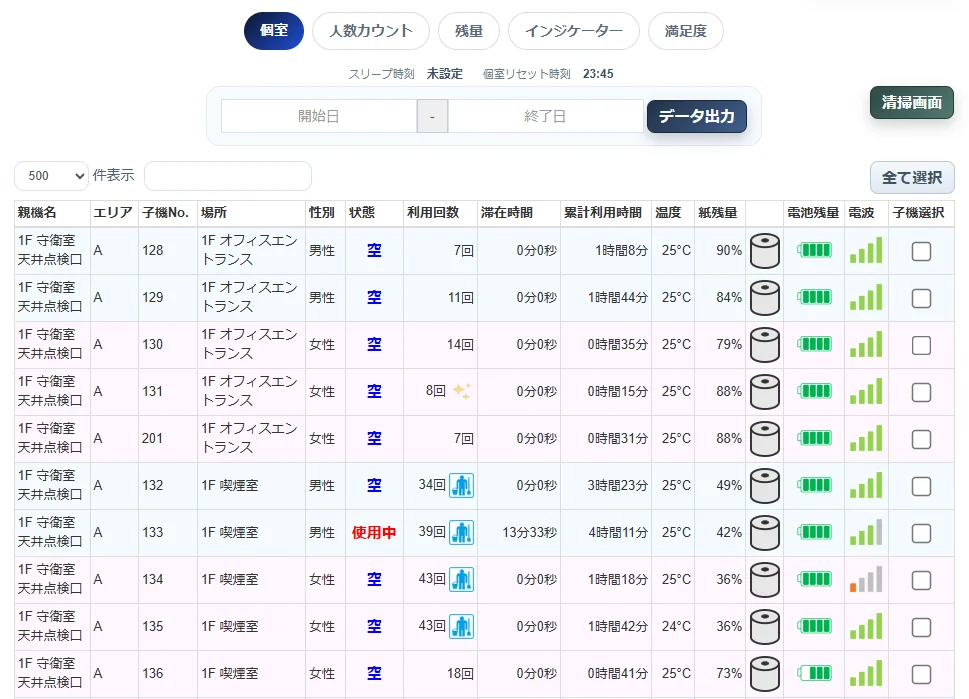Click the cleaning staff icon in row 135
969x699 pixels.
tap(461, 626)
